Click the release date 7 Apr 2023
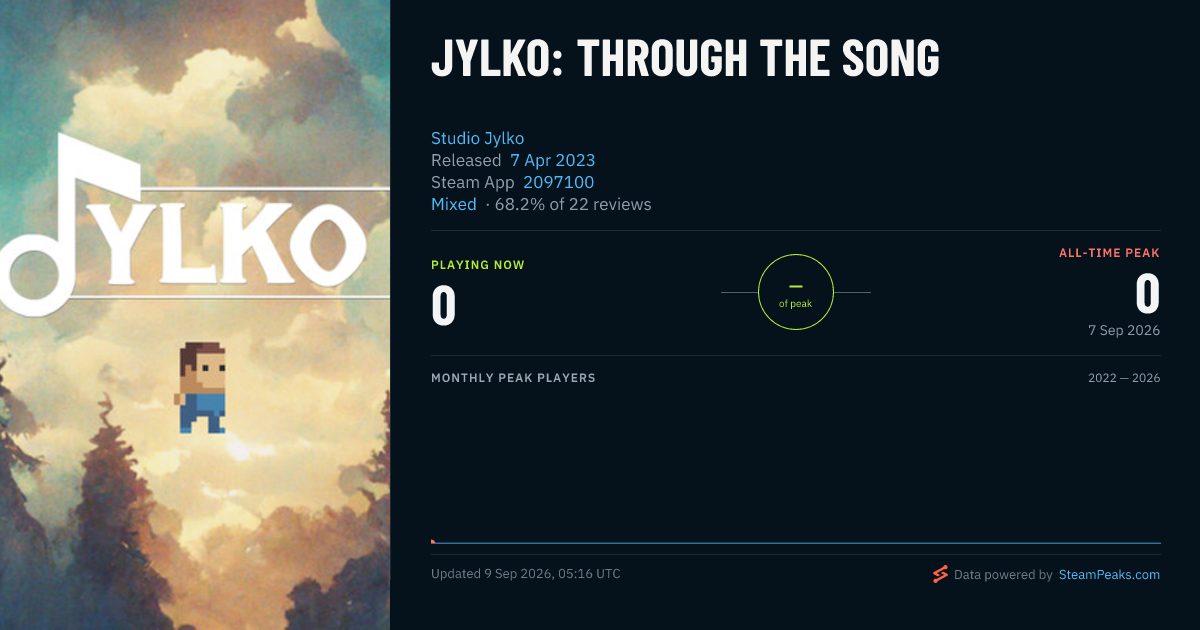This screenshot has height=630, width=1200. 552,160
